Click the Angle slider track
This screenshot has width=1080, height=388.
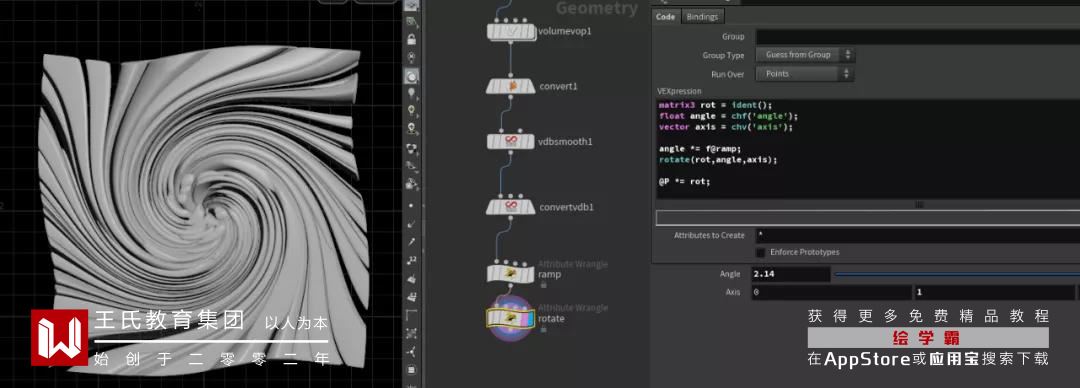click(957, 274)
